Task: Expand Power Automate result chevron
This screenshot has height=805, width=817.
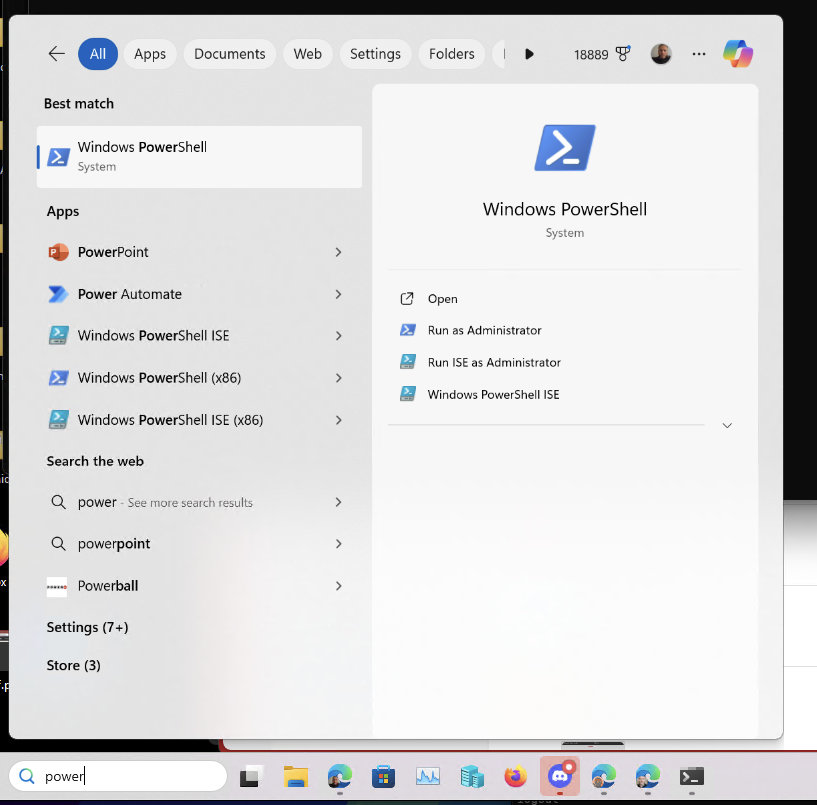Action: pos(339,294)
